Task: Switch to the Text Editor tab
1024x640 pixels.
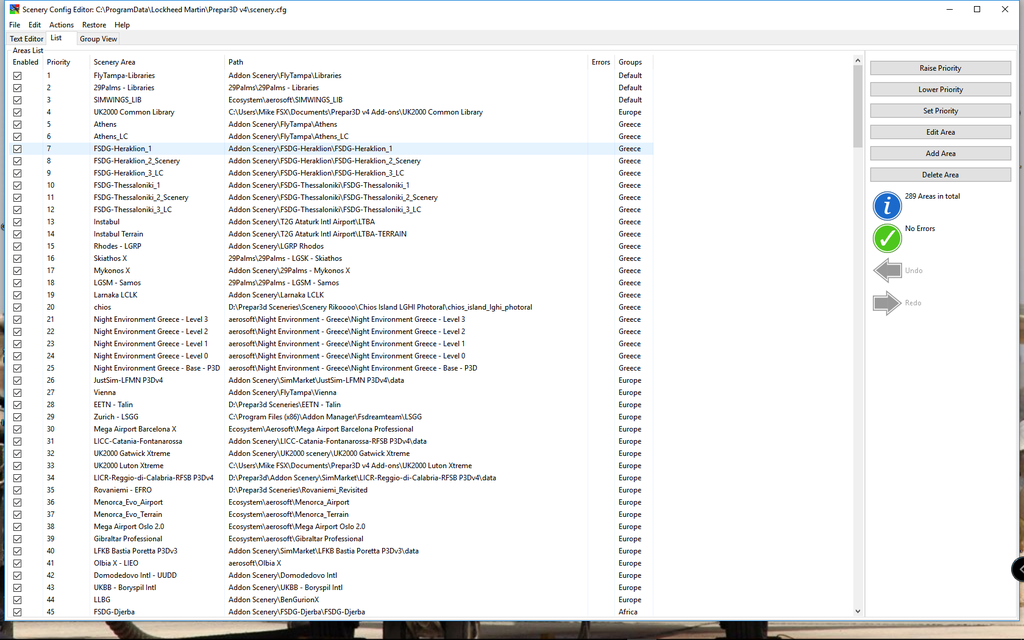Action: point(26,39)
